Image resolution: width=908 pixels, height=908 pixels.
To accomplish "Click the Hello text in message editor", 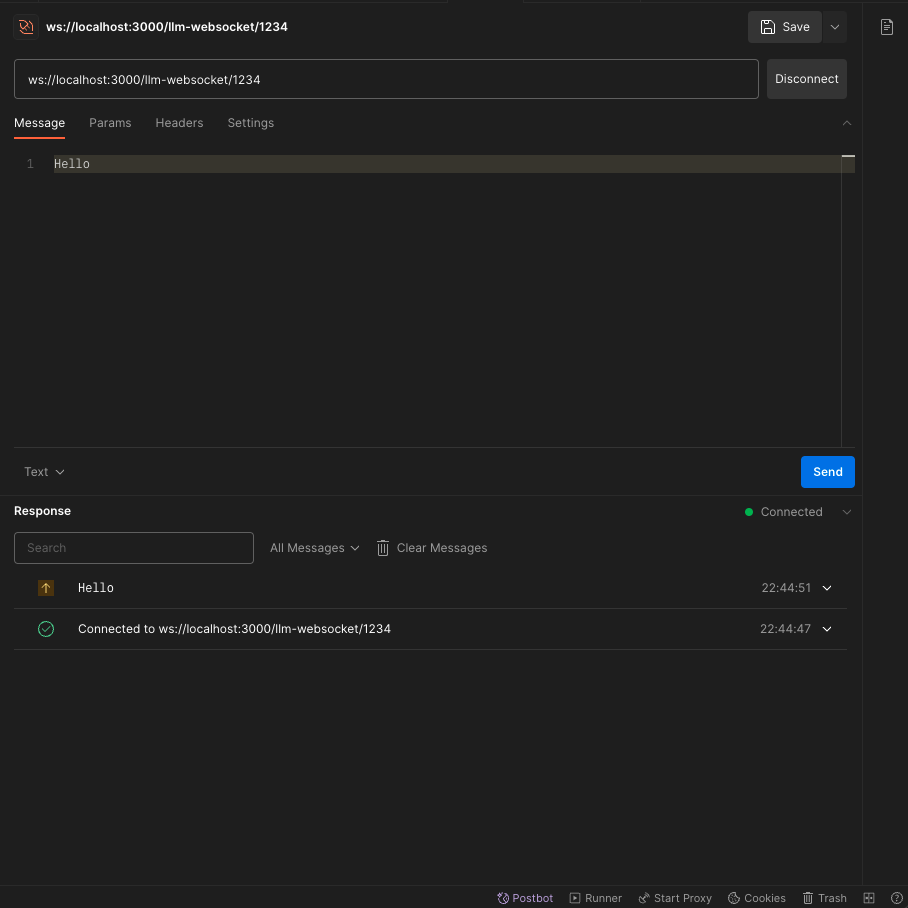I will pos(72,164).
